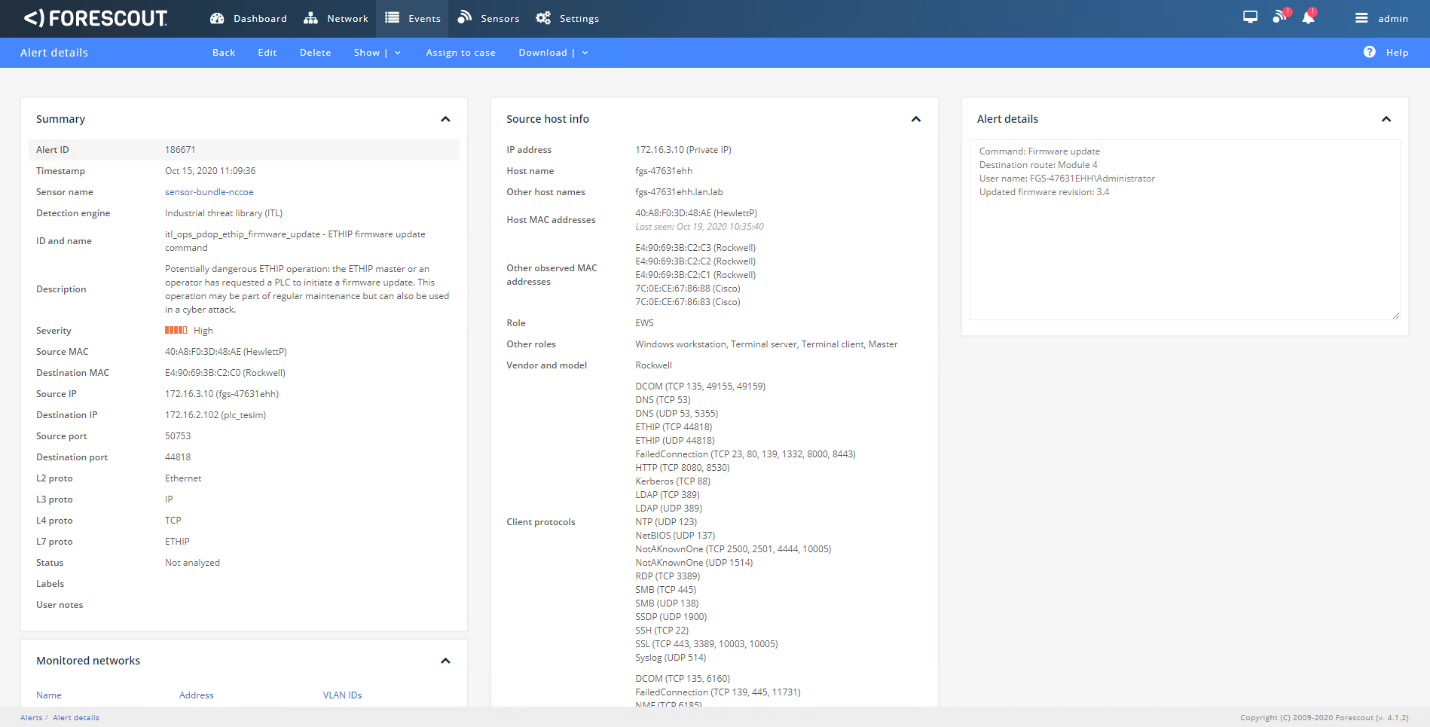Sort by Name column in Monitored networks

(x=49, y=695)
